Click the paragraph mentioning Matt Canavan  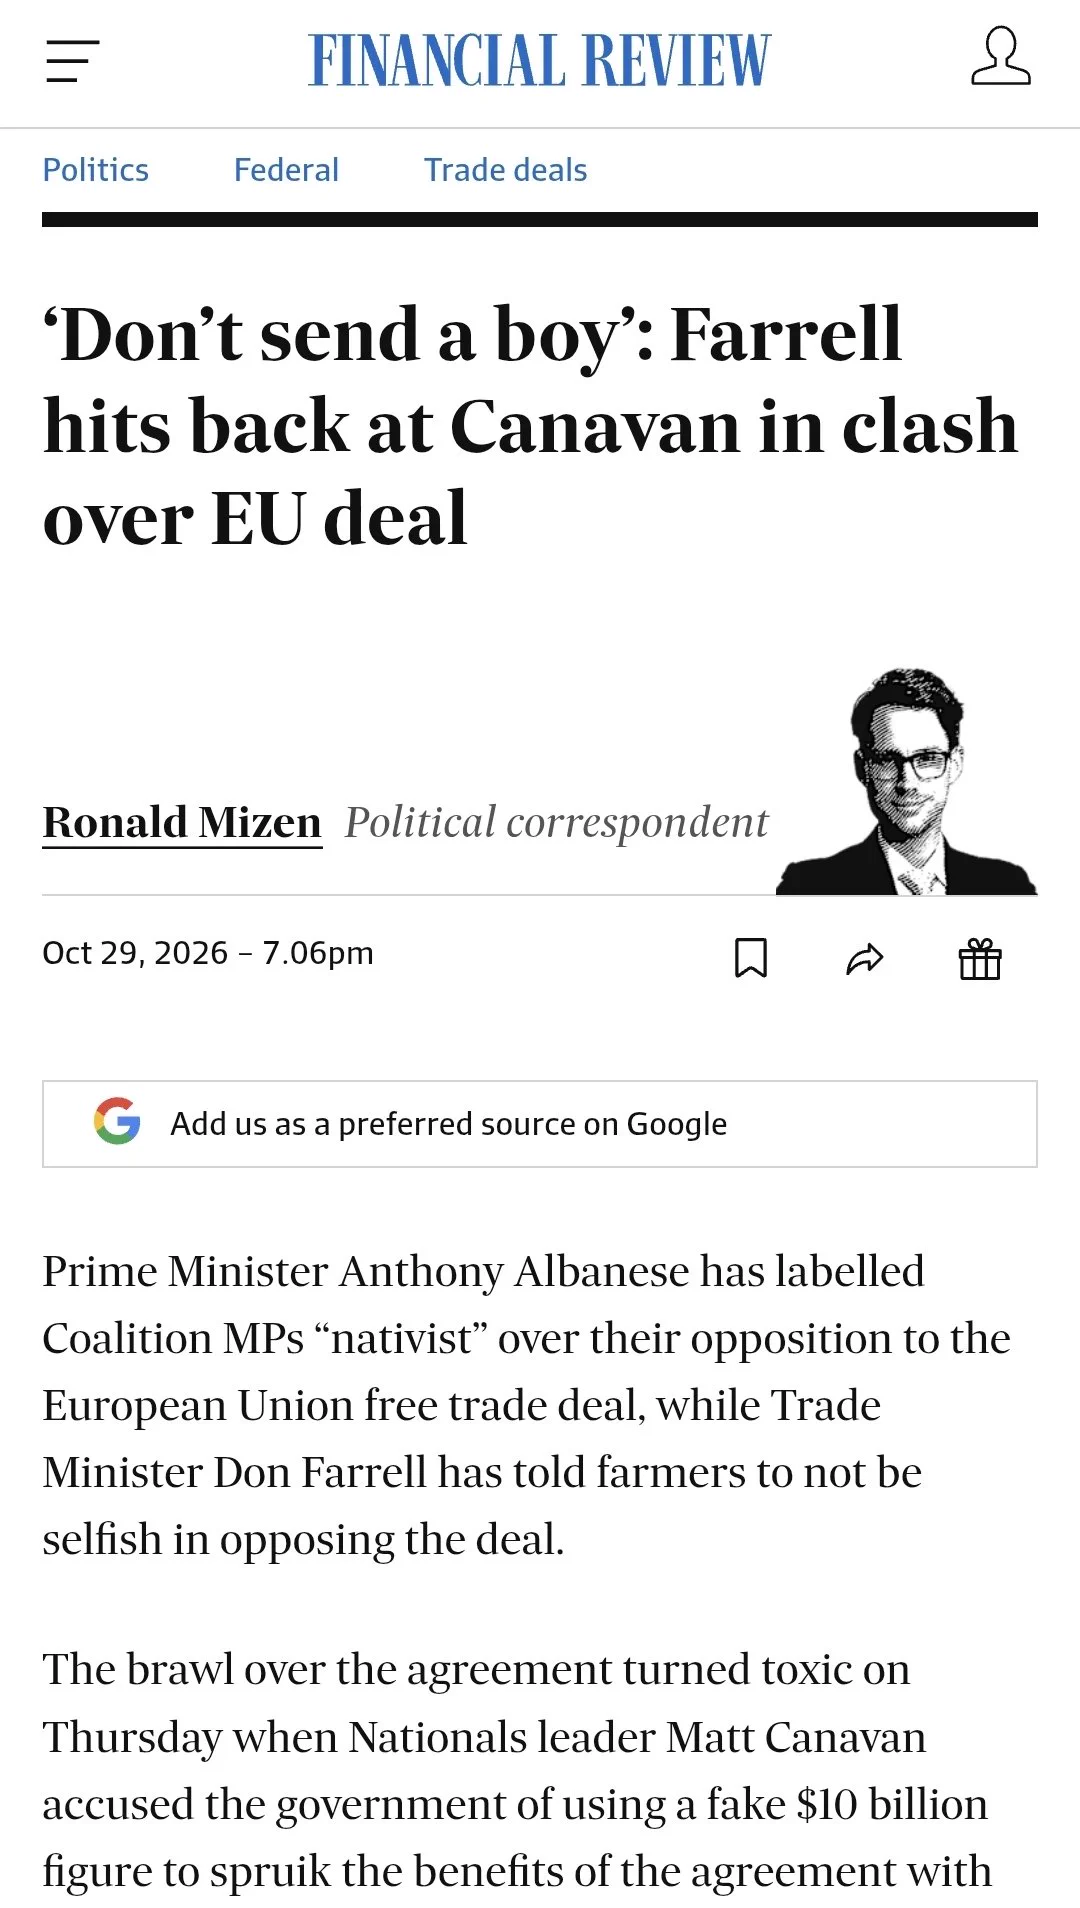click(517, 1770)
